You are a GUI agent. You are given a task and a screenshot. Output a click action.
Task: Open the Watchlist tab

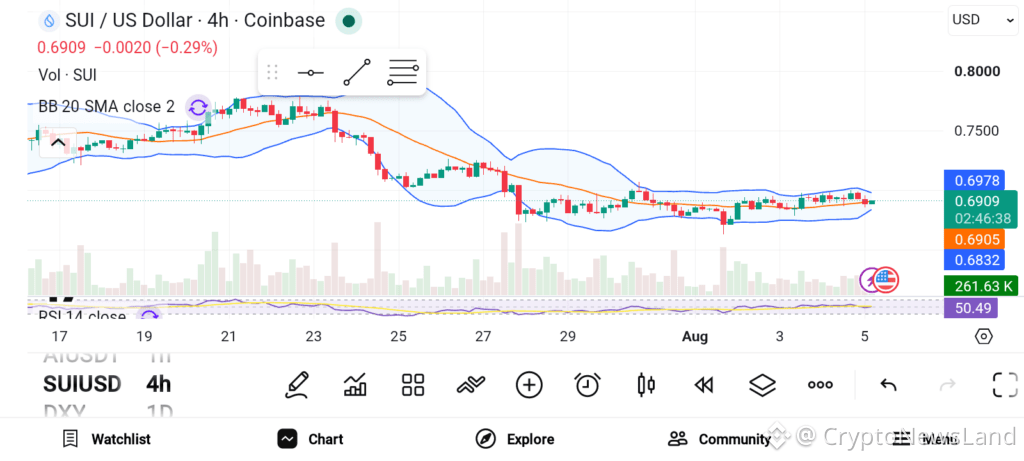coord(106,439)
